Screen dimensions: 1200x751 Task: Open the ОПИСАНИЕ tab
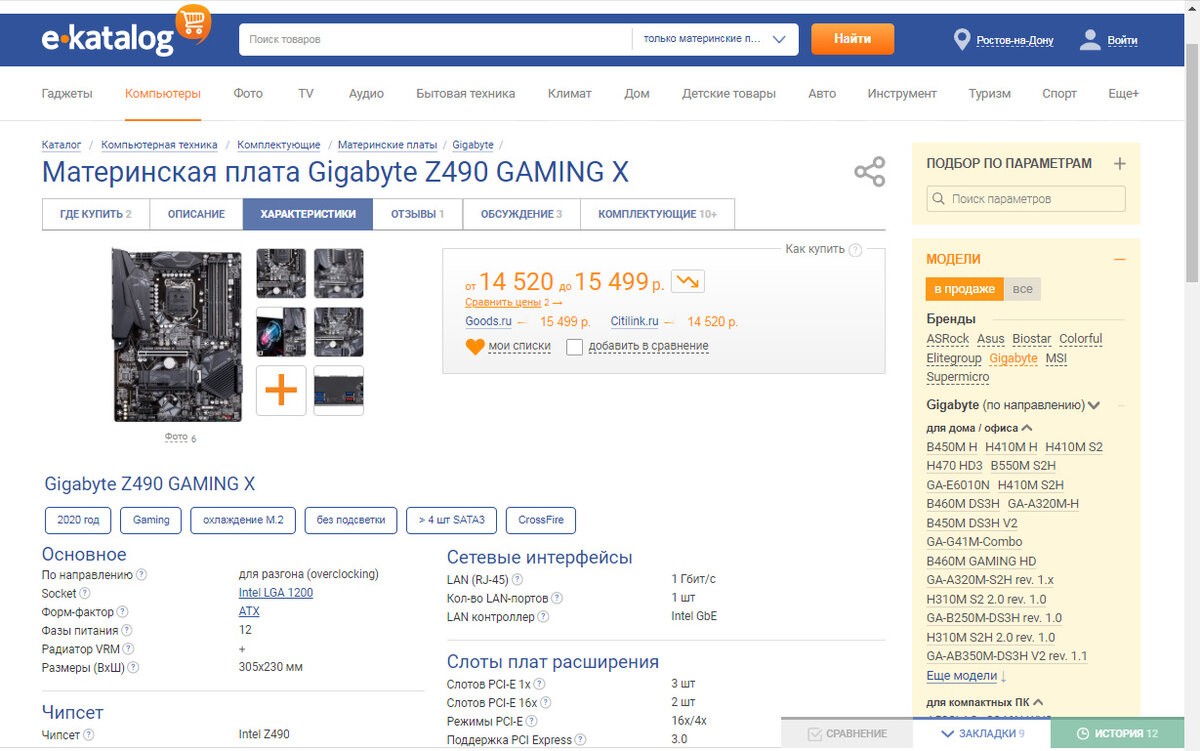tap(194, 214)
